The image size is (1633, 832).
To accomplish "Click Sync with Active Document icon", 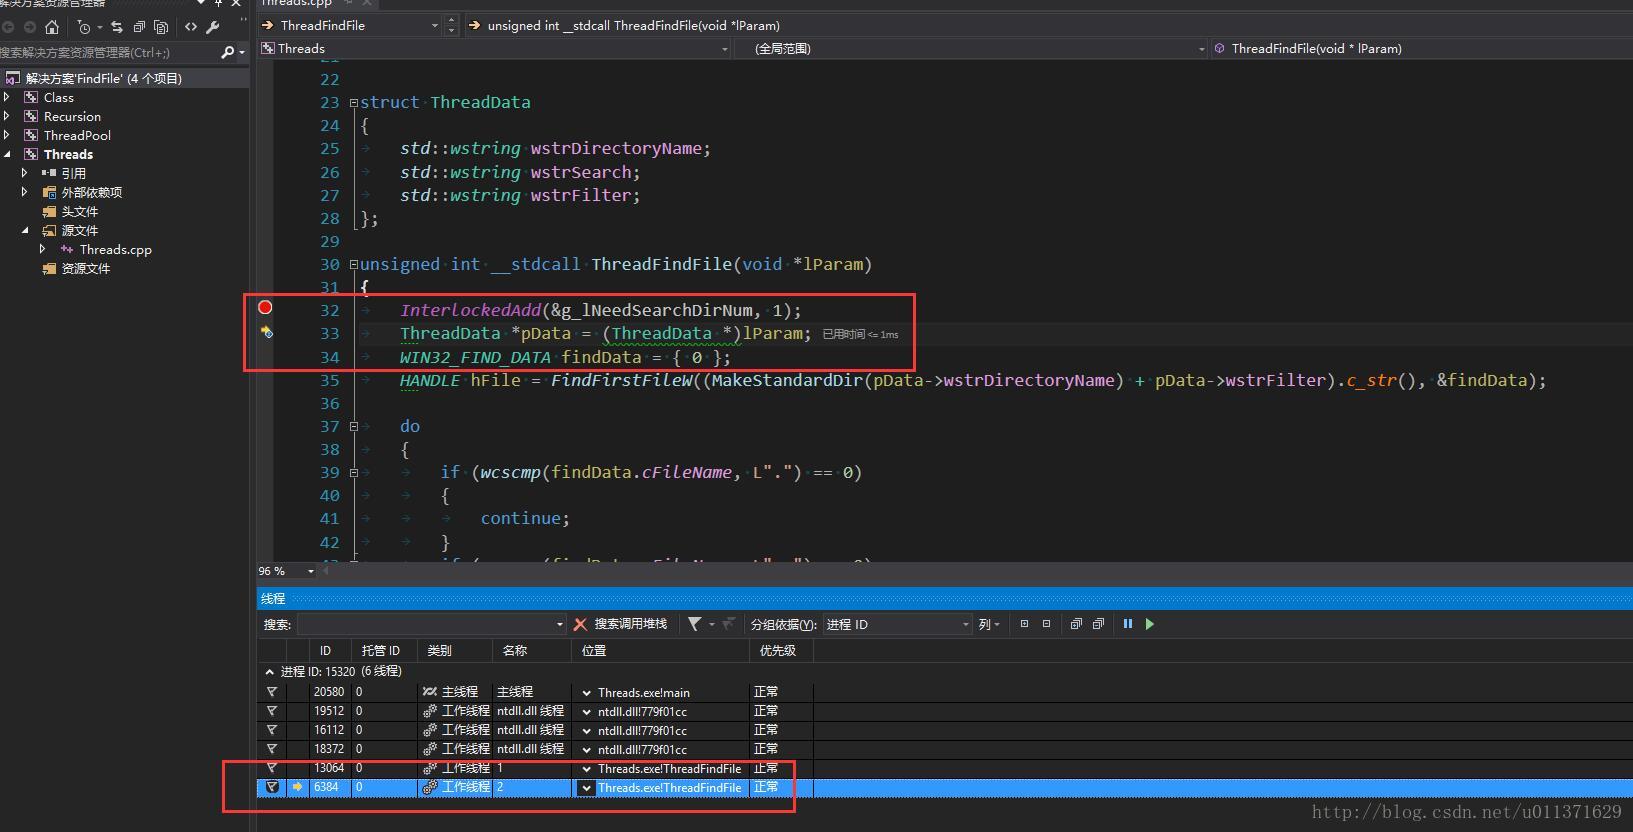I will [117, 27].
